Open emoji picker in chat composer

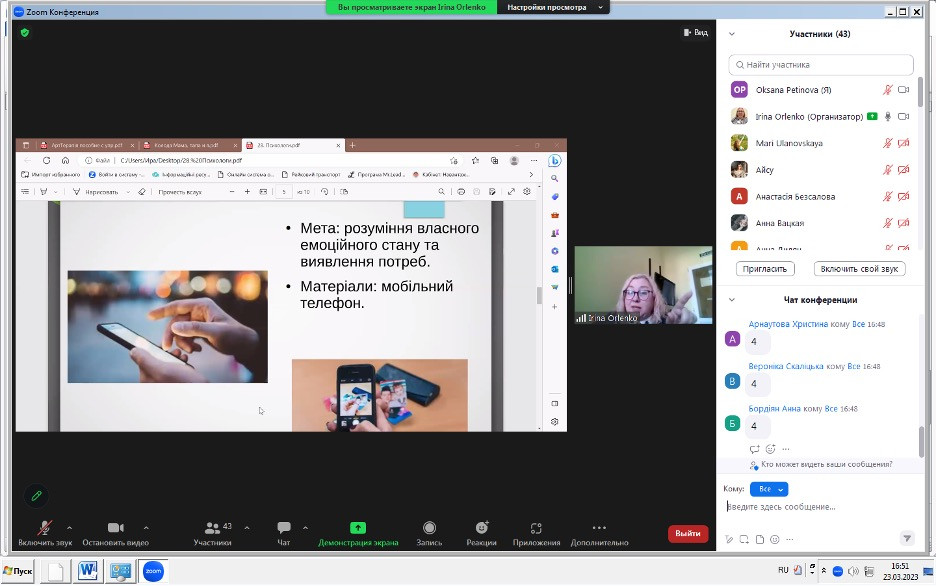[x=775, y=539]
